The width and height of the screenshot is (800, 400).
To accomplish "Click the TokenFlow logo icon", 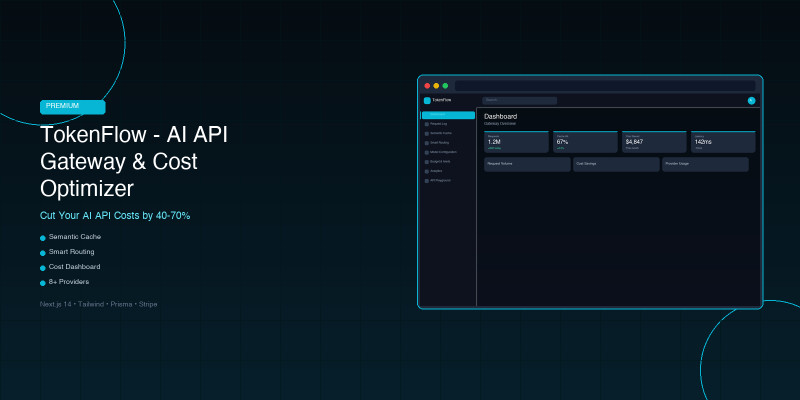I will [427, 101].
